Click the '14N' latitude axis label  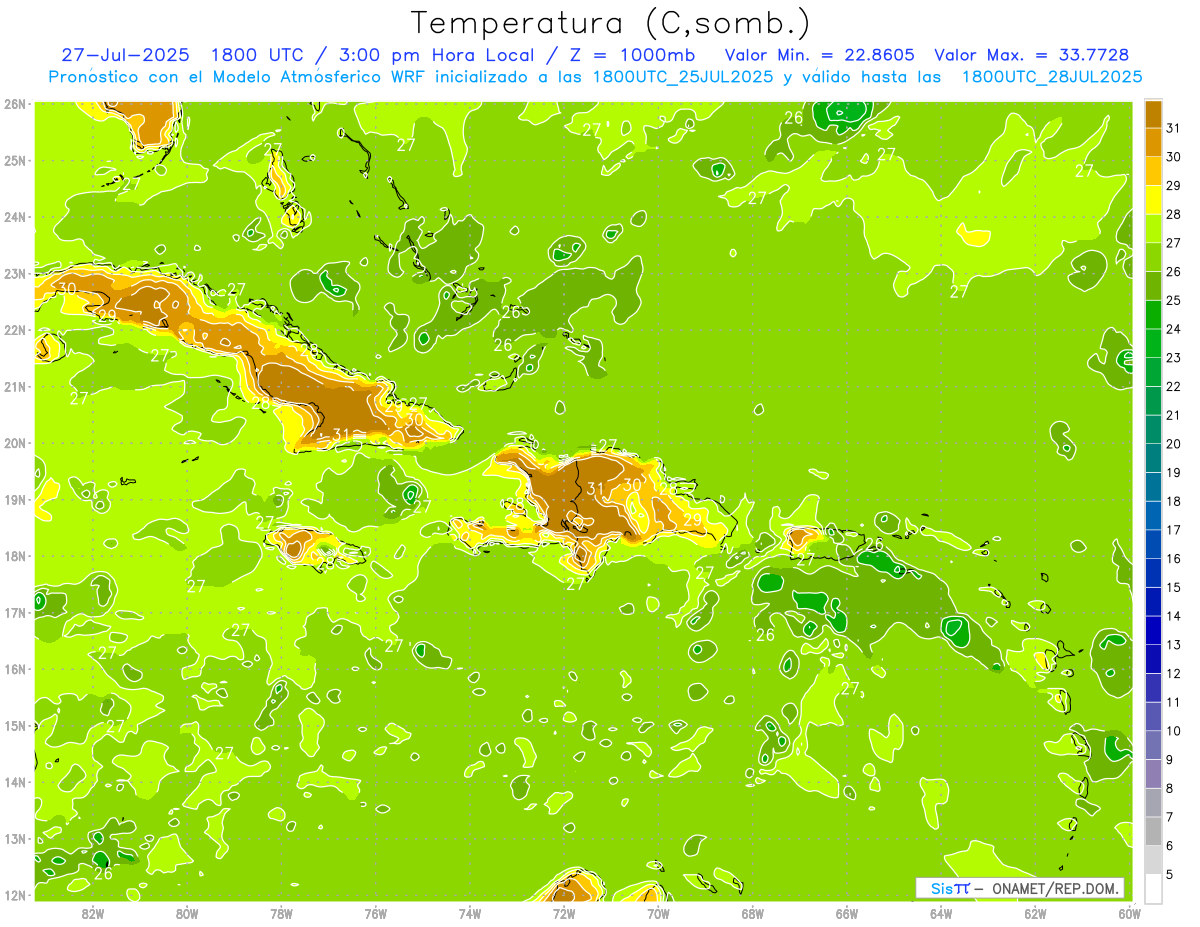point(15,782)
